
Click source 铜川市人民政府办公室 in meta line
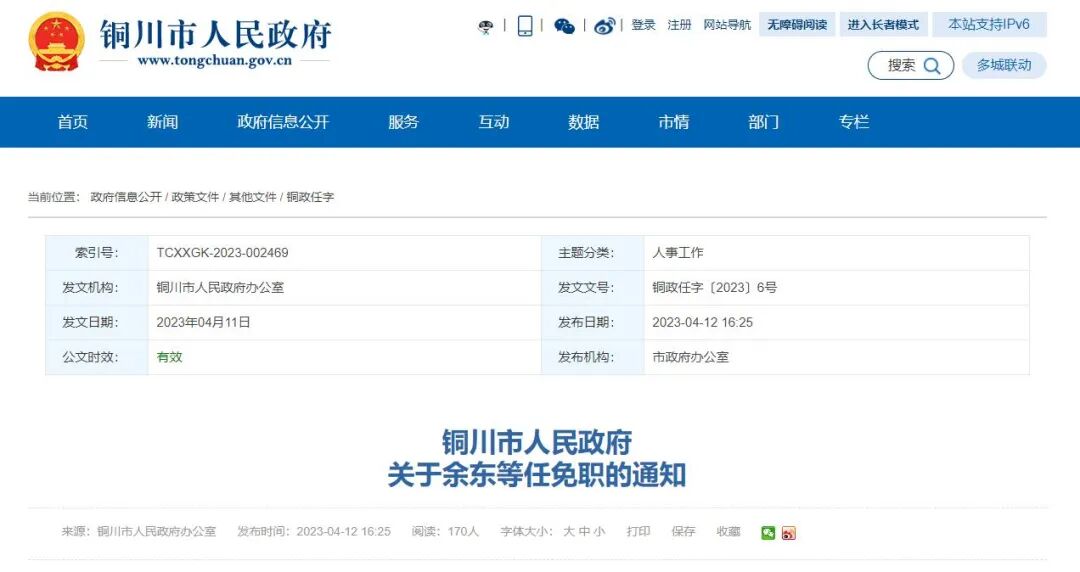[156, 532]
